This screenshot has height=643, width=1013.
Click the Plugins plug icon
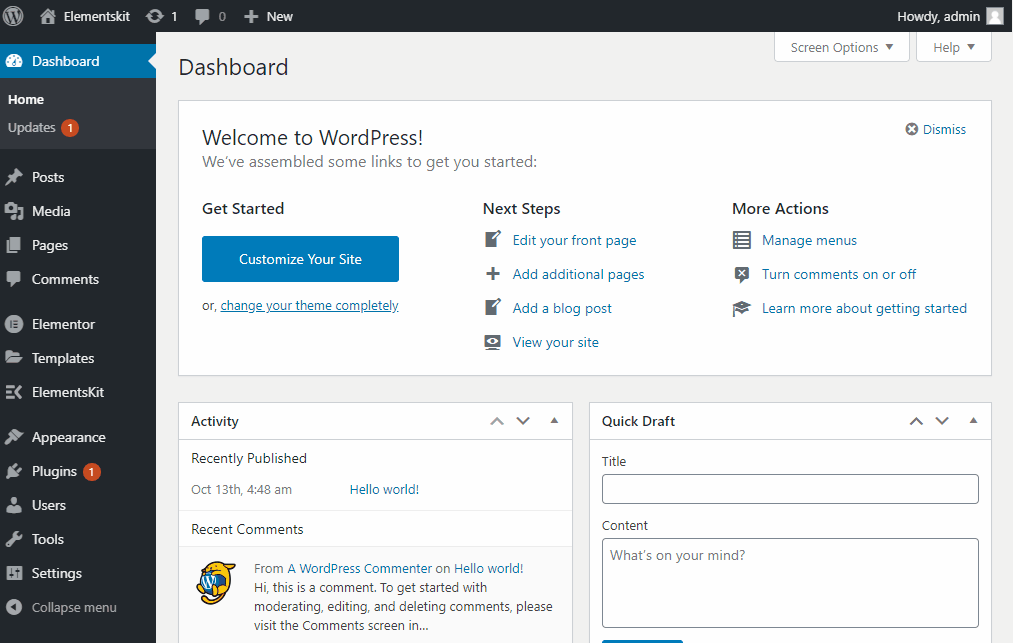point(14,471)
